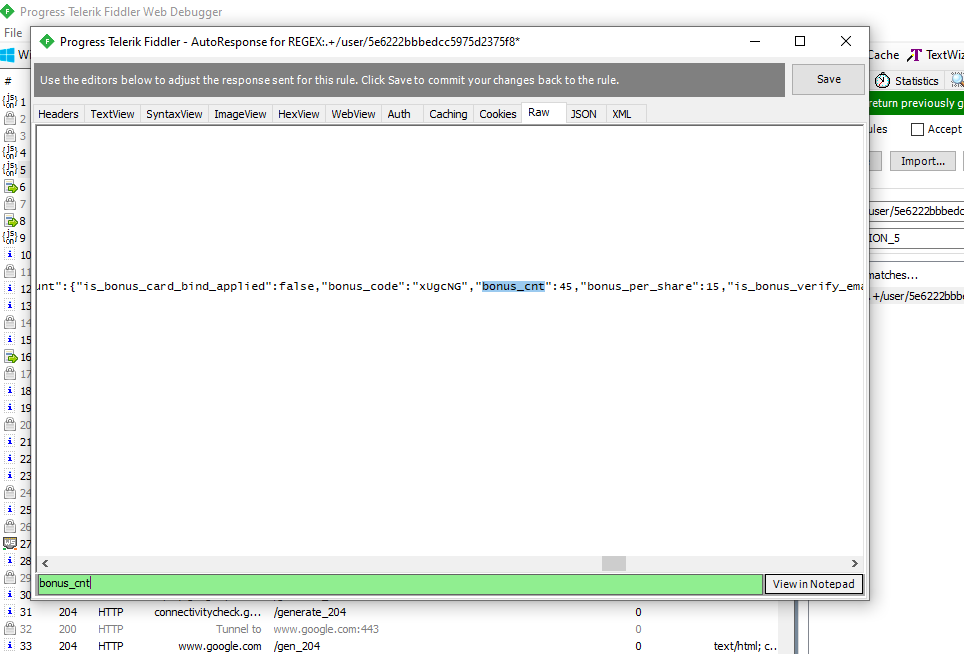The image size is (964, 654).
Task: Click the right arrow of the horizontal scrollbar
Action: pyautogui.click(x=855, y=563)
